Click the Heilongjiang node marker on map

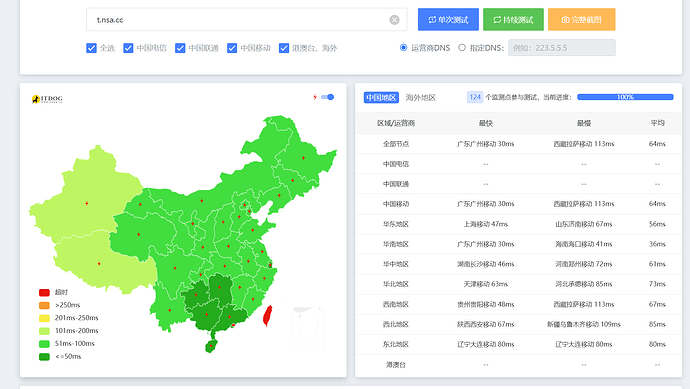[x=304, y=158]
